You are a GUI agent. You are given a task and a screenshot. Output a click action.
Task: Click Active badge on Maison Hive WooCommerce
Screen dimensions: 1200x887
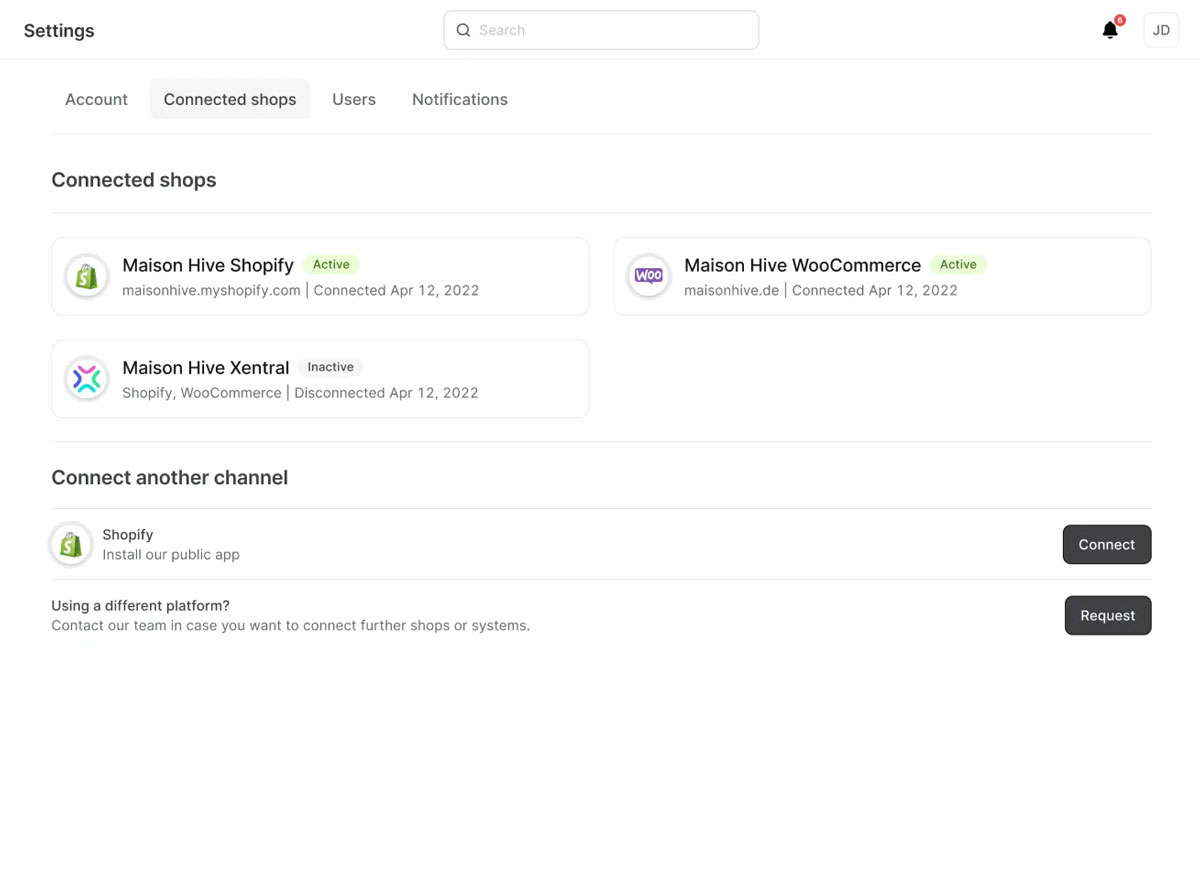(x=958, y=265)
